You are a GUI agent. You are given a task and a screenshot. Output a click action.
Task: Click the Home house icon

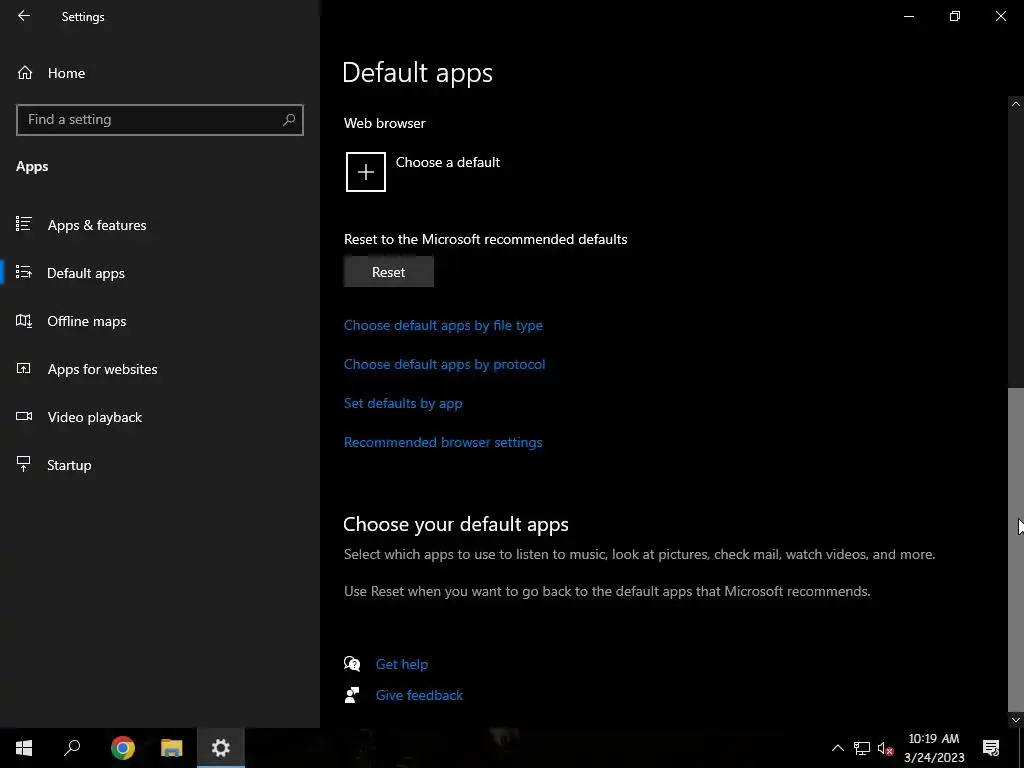click(x=25, y=72)
